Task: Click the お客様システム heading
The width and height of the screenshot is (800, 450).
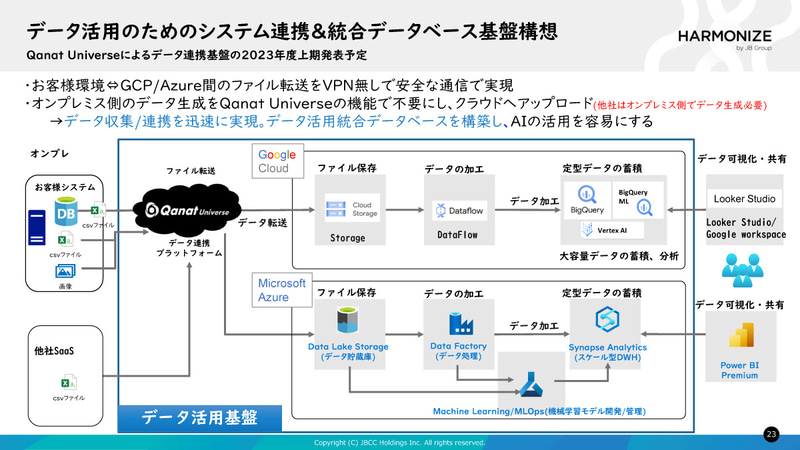Action: click(65, 187)
